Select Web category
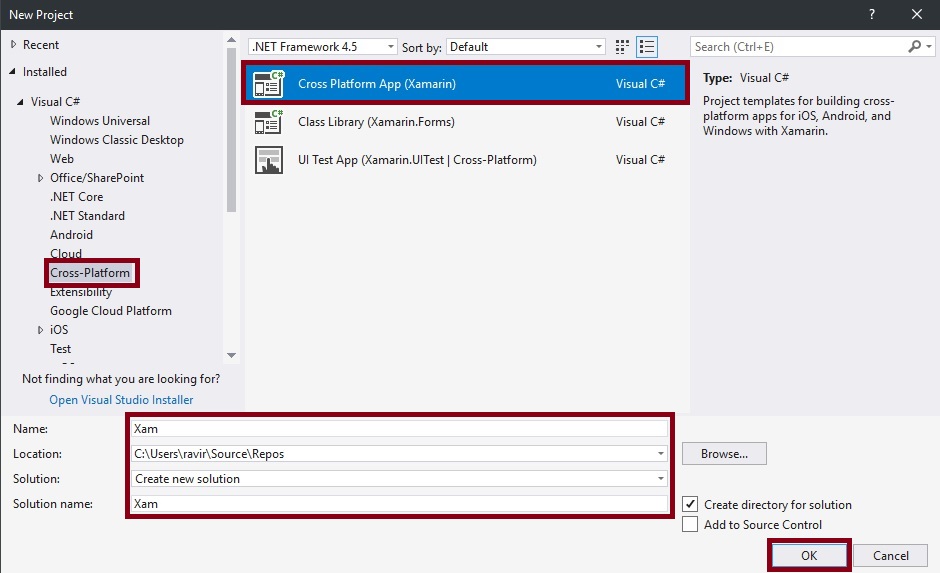Screen dimensions: 940x573 (62, 159)
